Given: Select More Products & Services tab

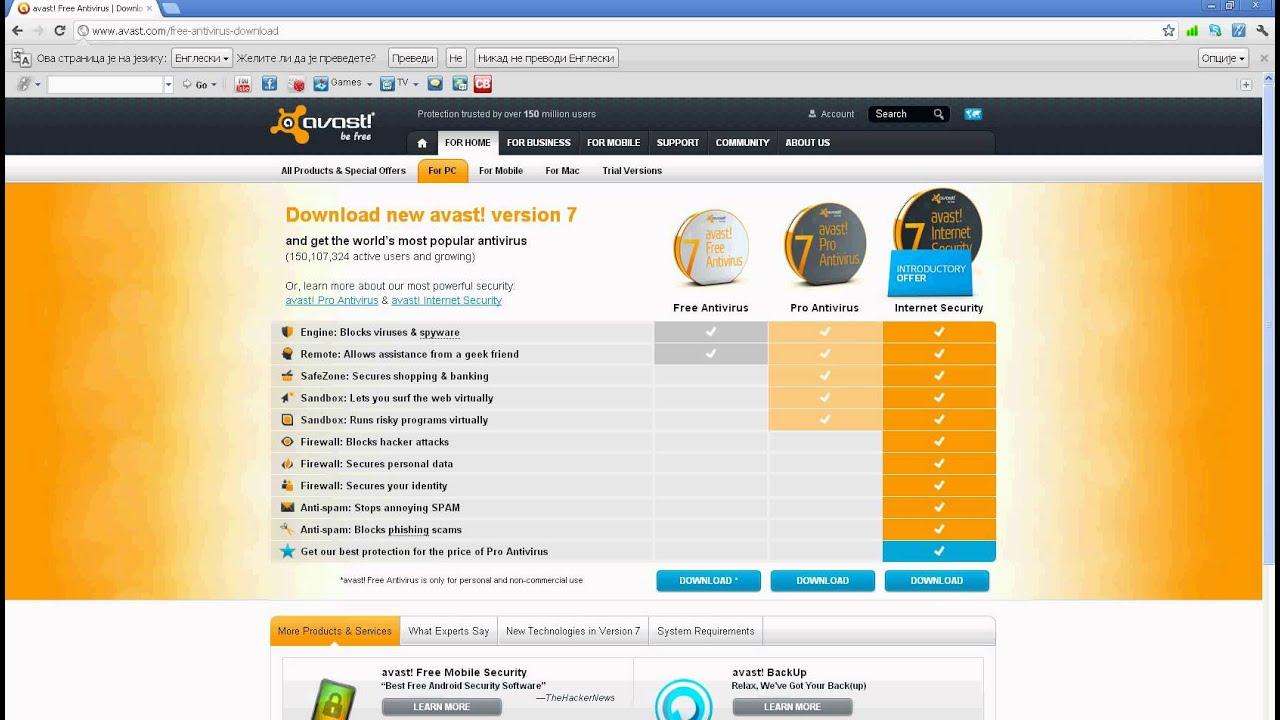Looking at the screenshot, I should point(335,631).
